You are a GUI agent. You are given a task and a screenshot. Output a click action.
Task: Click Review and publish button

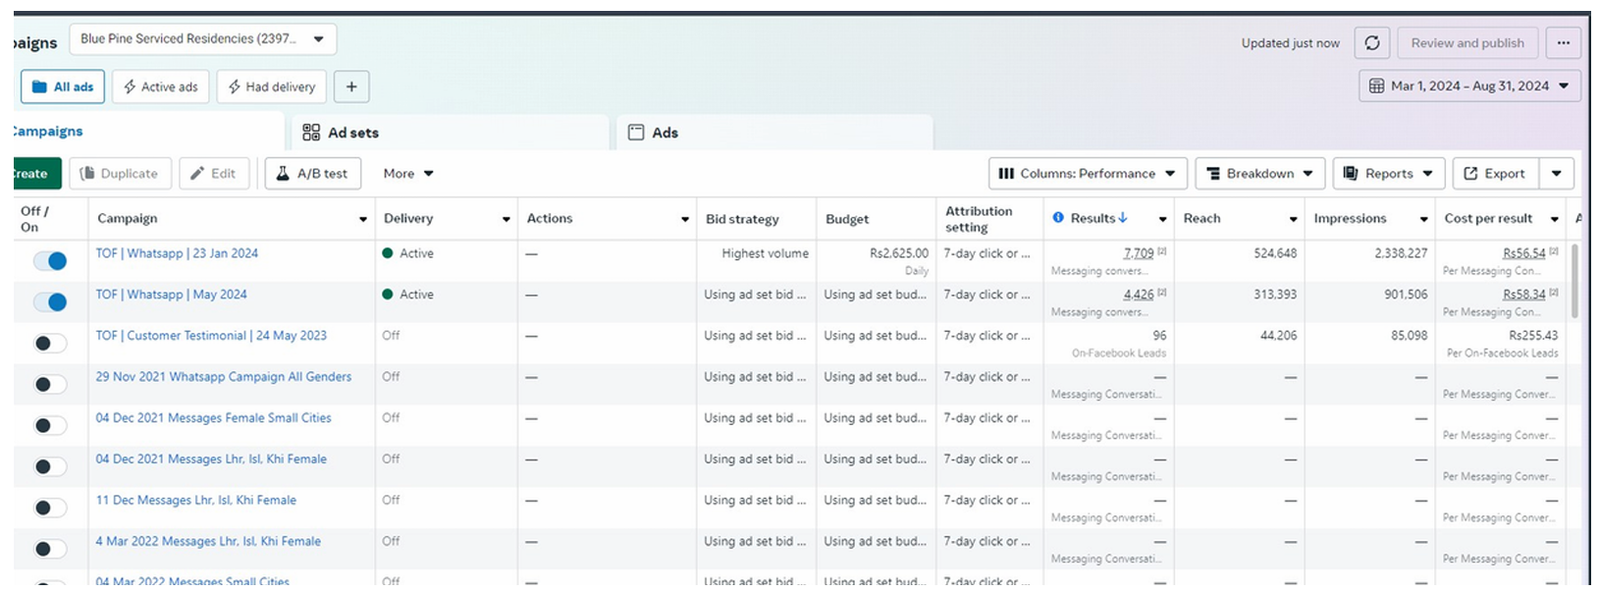[x=1467, y=43]
